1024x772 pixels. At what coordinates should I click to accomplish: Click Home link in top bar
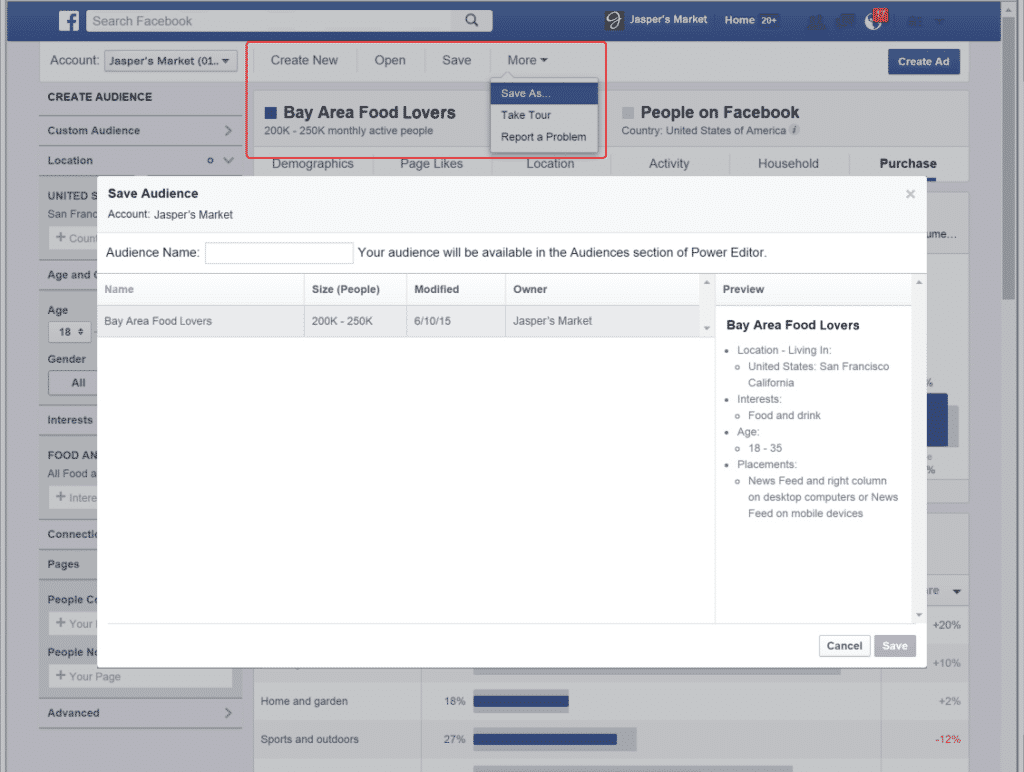(739, 20)
